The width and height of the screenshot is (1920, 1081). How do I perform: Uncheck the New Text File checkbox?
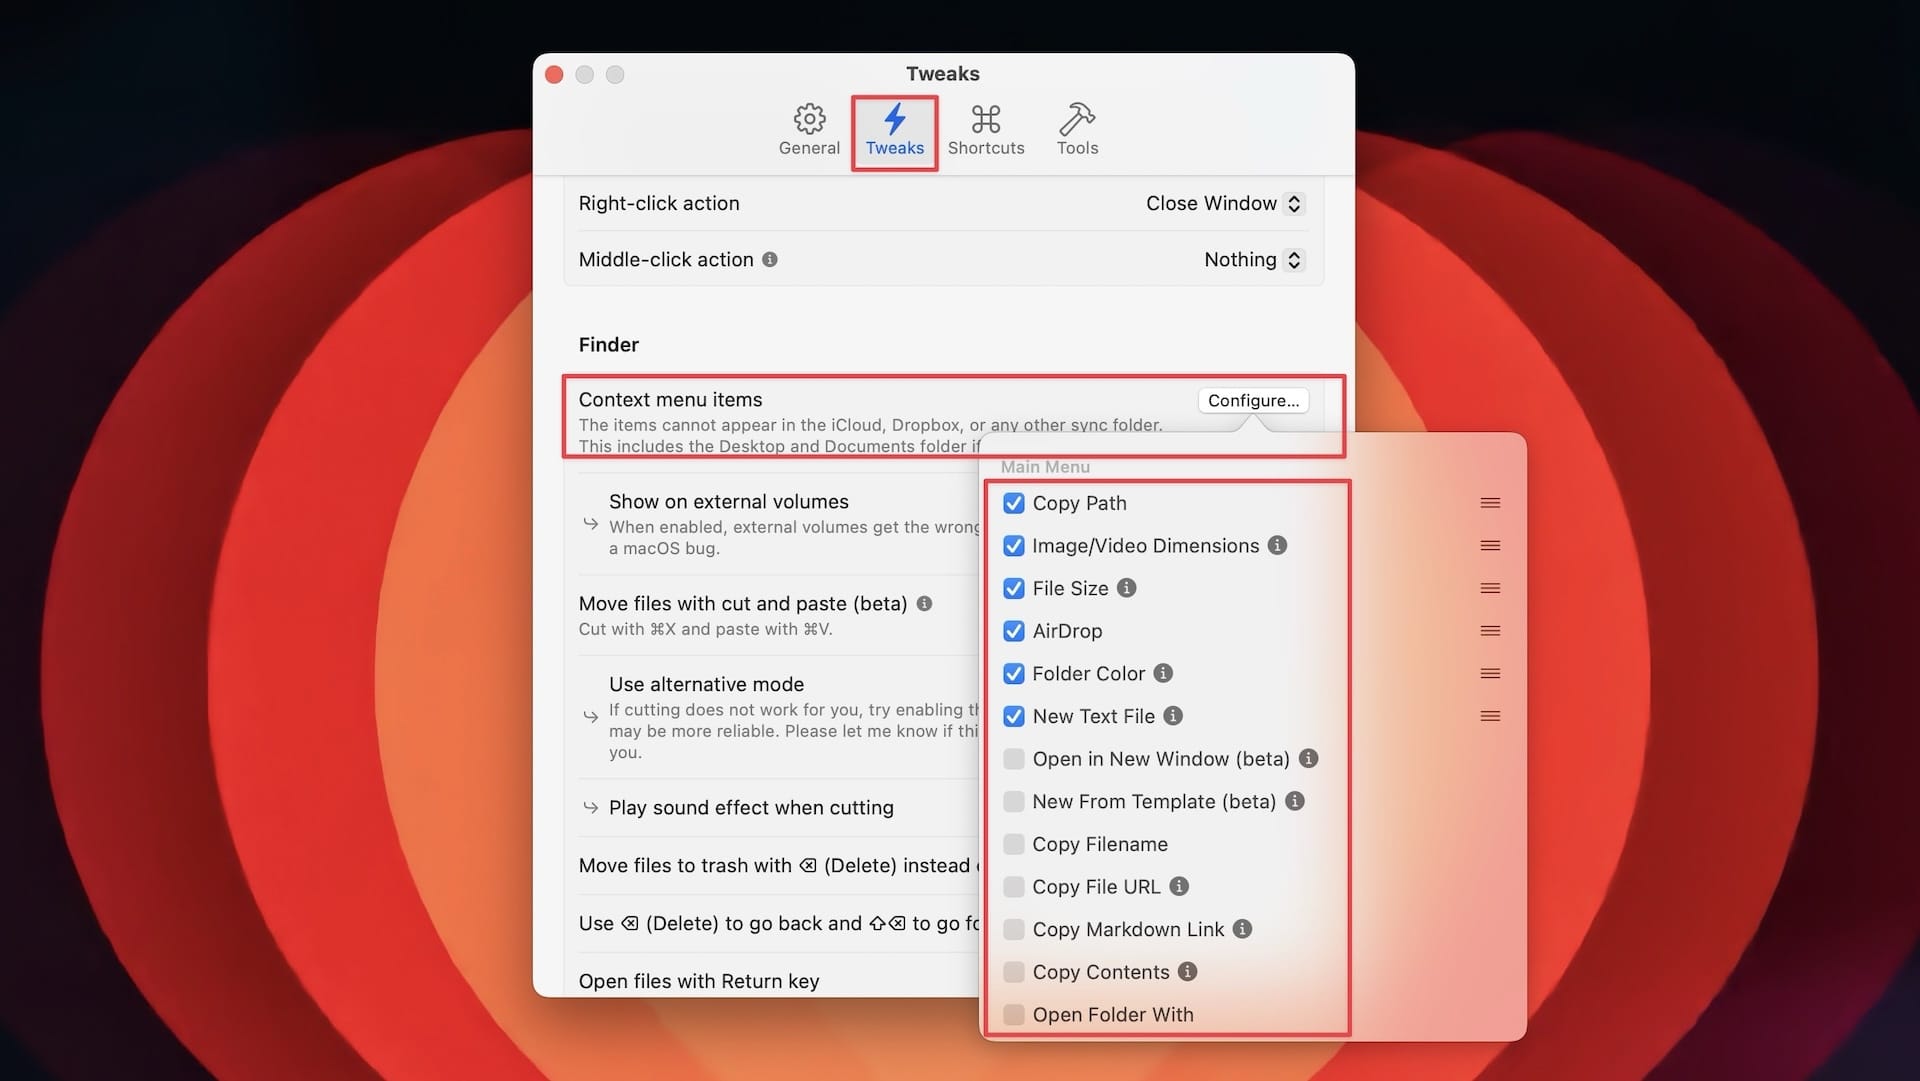point(1014,716)
